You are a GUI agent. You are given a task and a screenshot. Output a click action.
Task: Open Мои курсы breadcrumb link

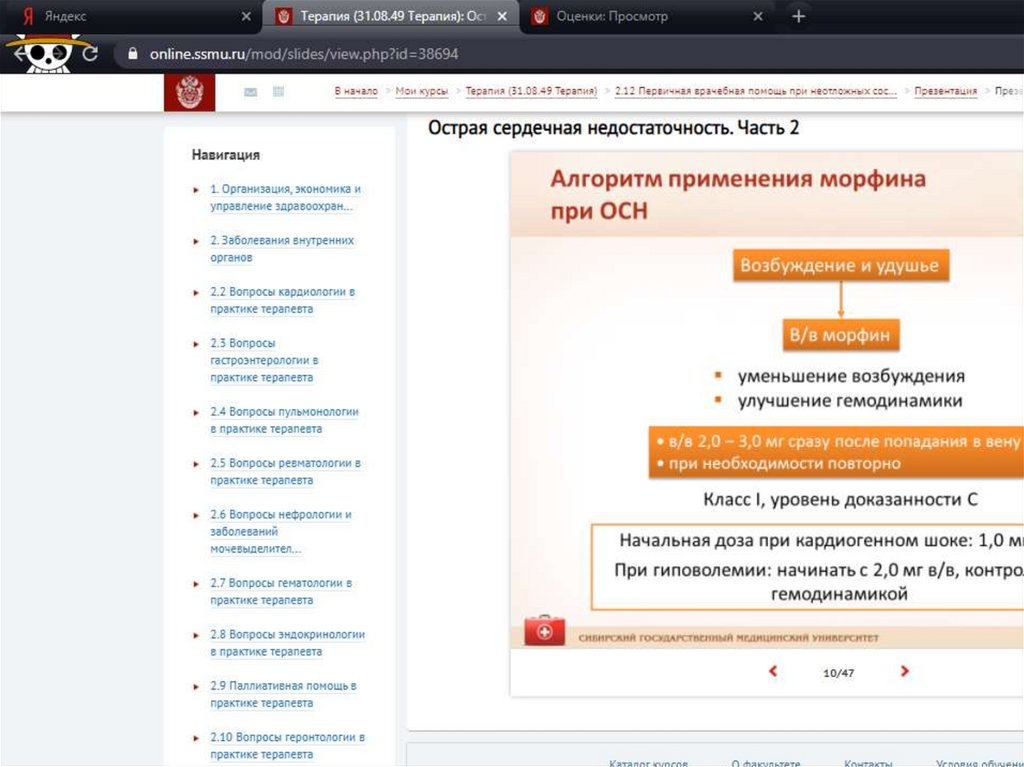click(x=421, y=91)
